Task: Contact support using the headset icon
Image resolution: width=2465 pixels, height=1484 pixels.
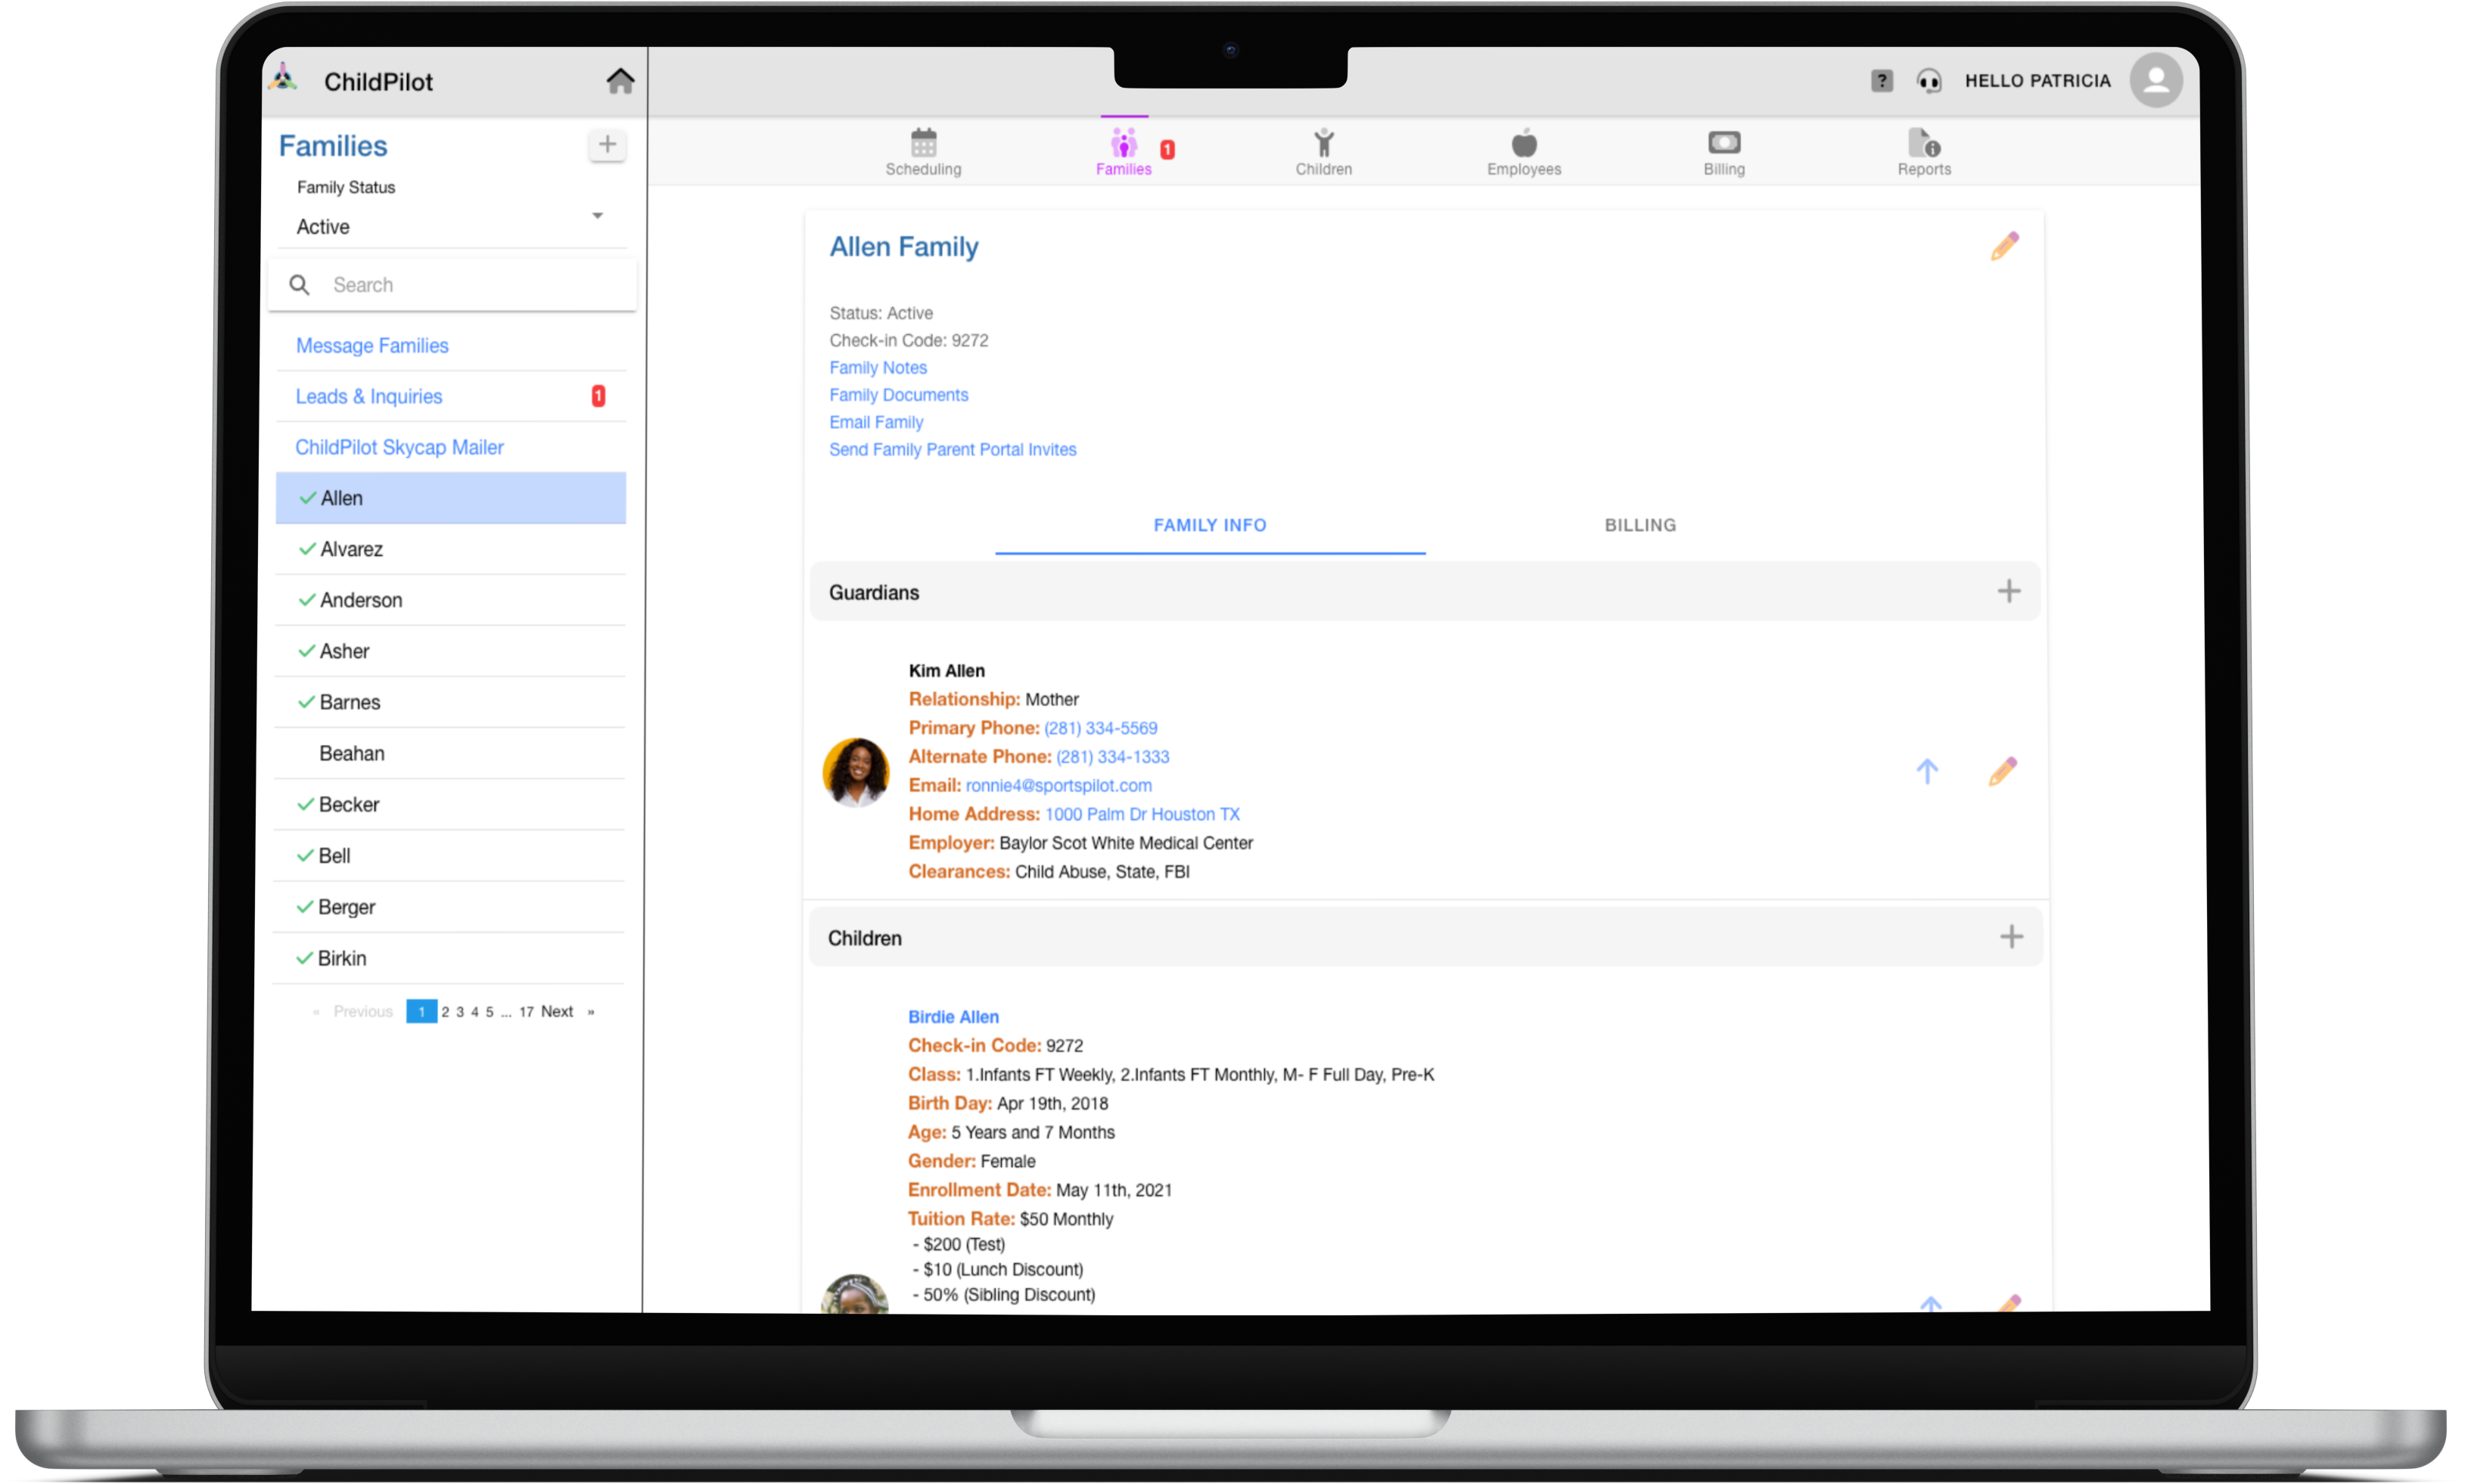Action: (1929, 80)
